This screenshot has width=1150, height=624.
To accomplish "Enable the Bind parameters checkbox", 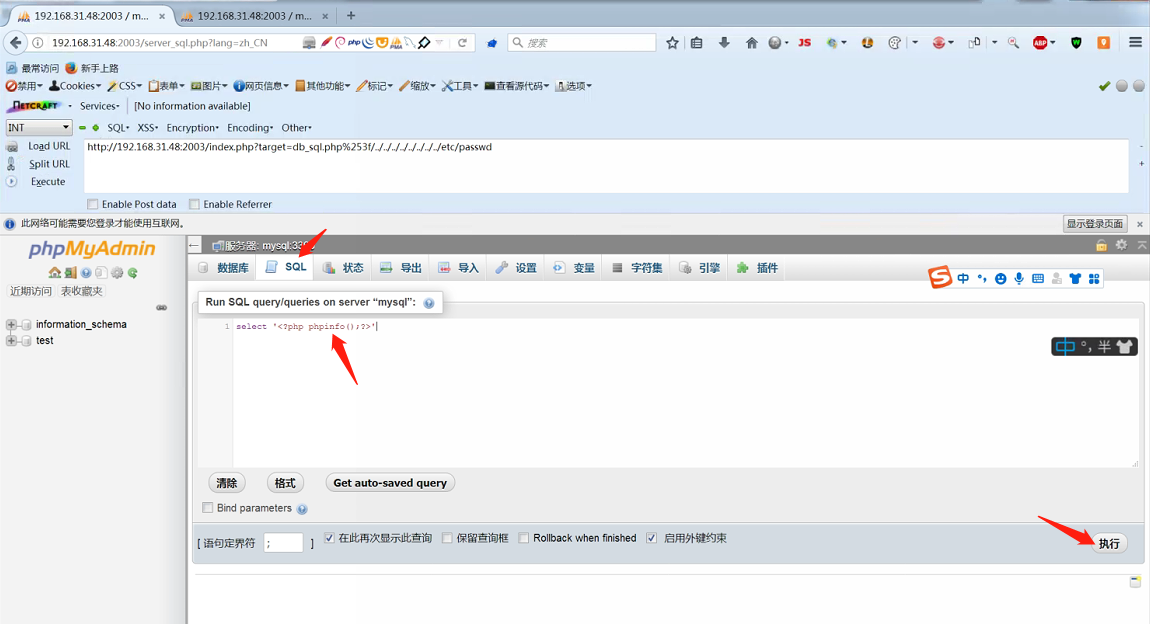I will pos(207,507).
